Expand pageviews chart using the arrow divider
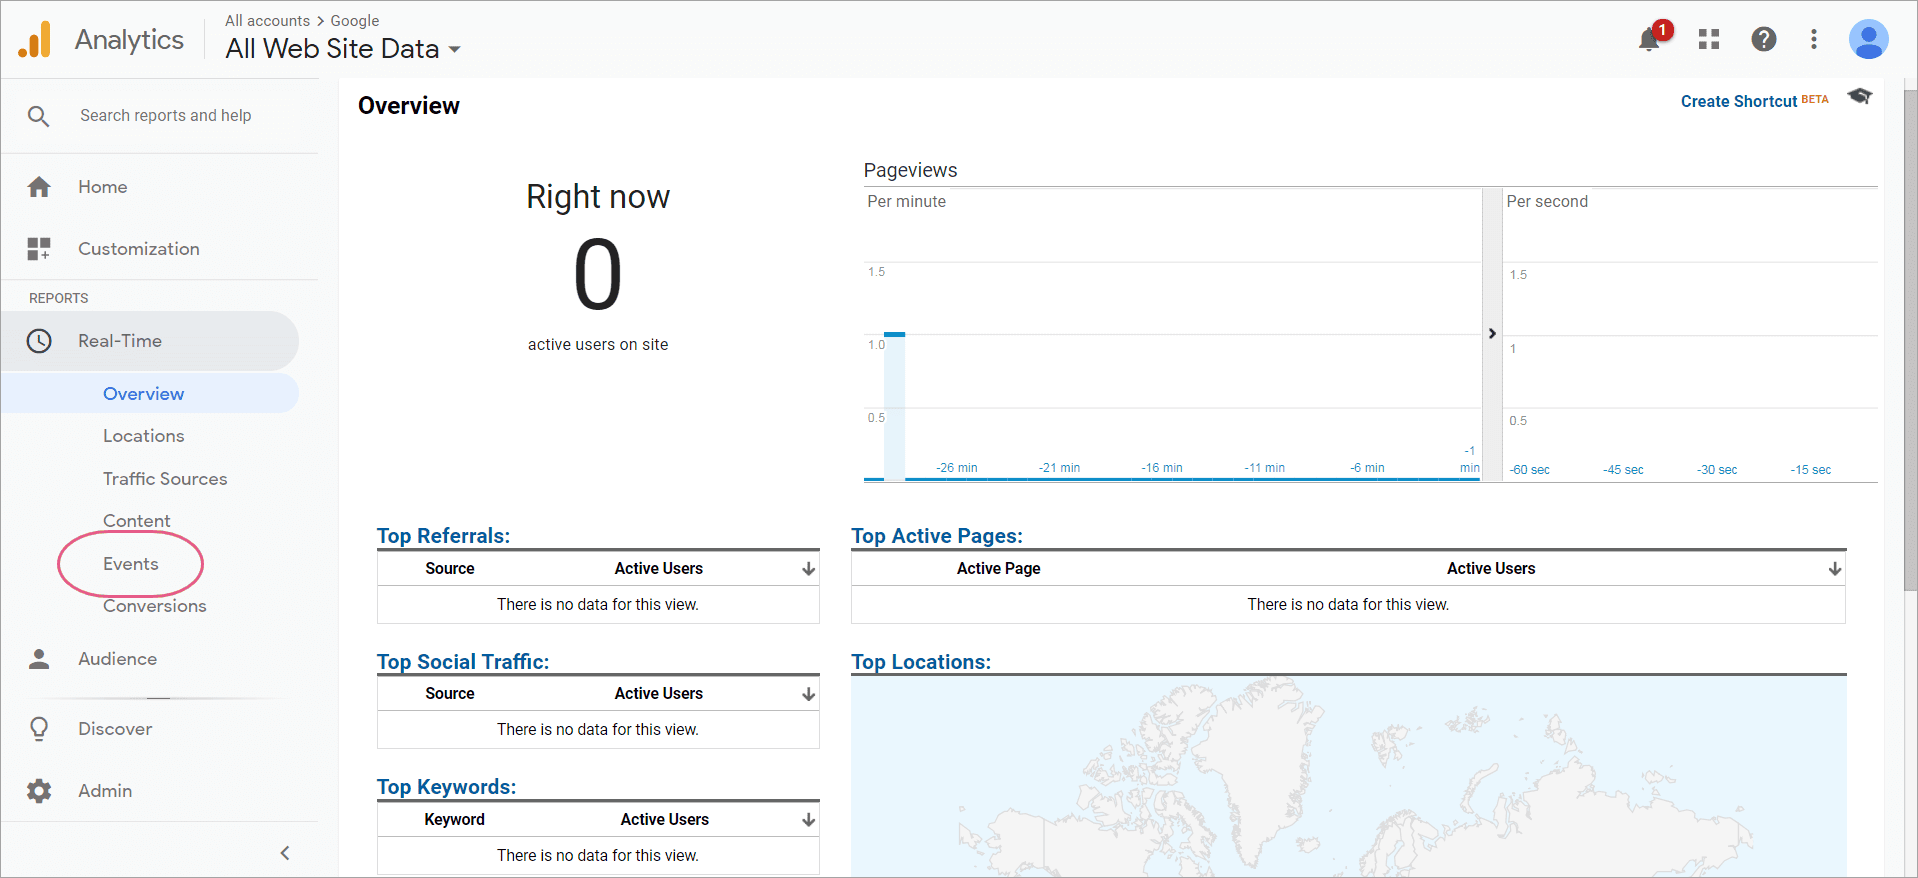Viewport: 1918px width, 878px height. [x=1491, y=334]
